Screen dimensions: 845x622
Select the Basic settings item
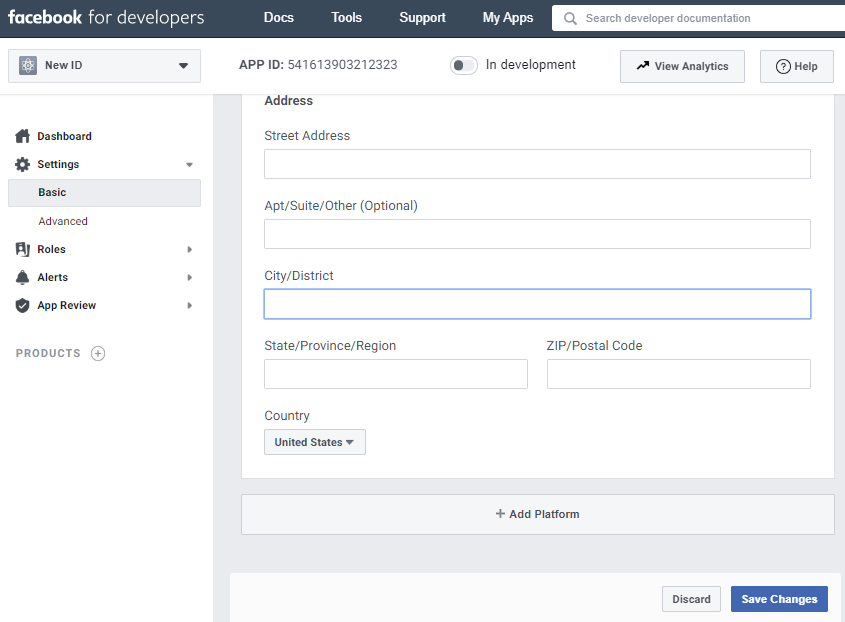coord(105,192)
